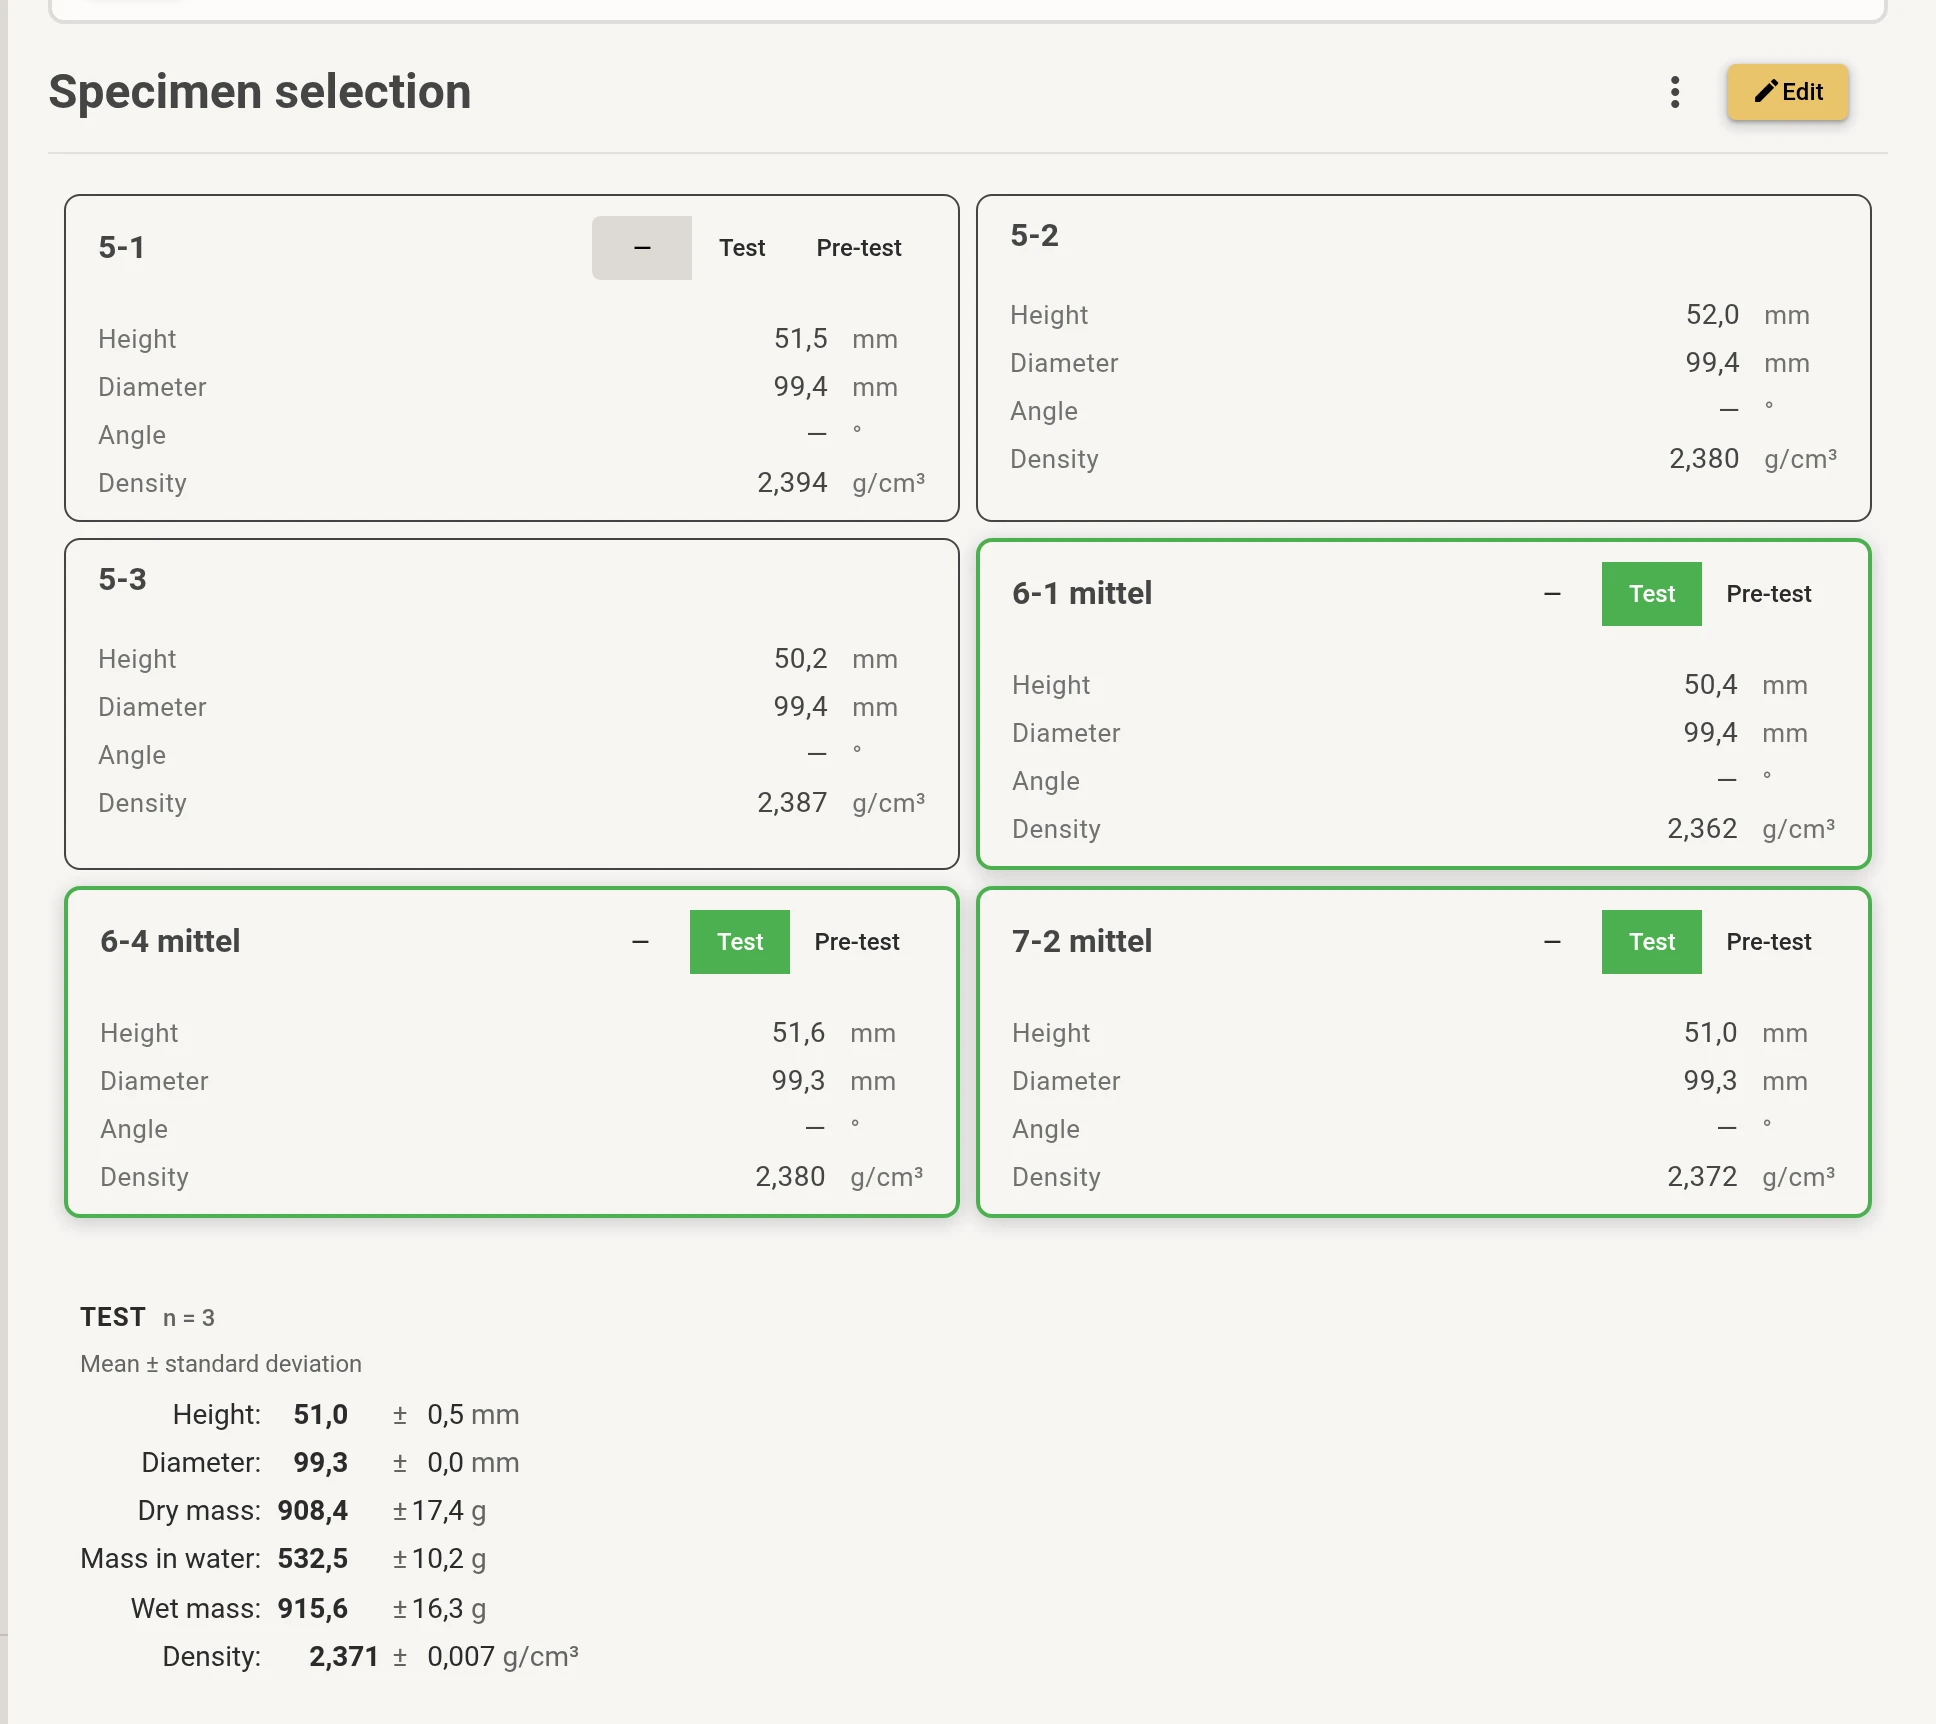Click mean Density value 2,371

pos(344,1657)
